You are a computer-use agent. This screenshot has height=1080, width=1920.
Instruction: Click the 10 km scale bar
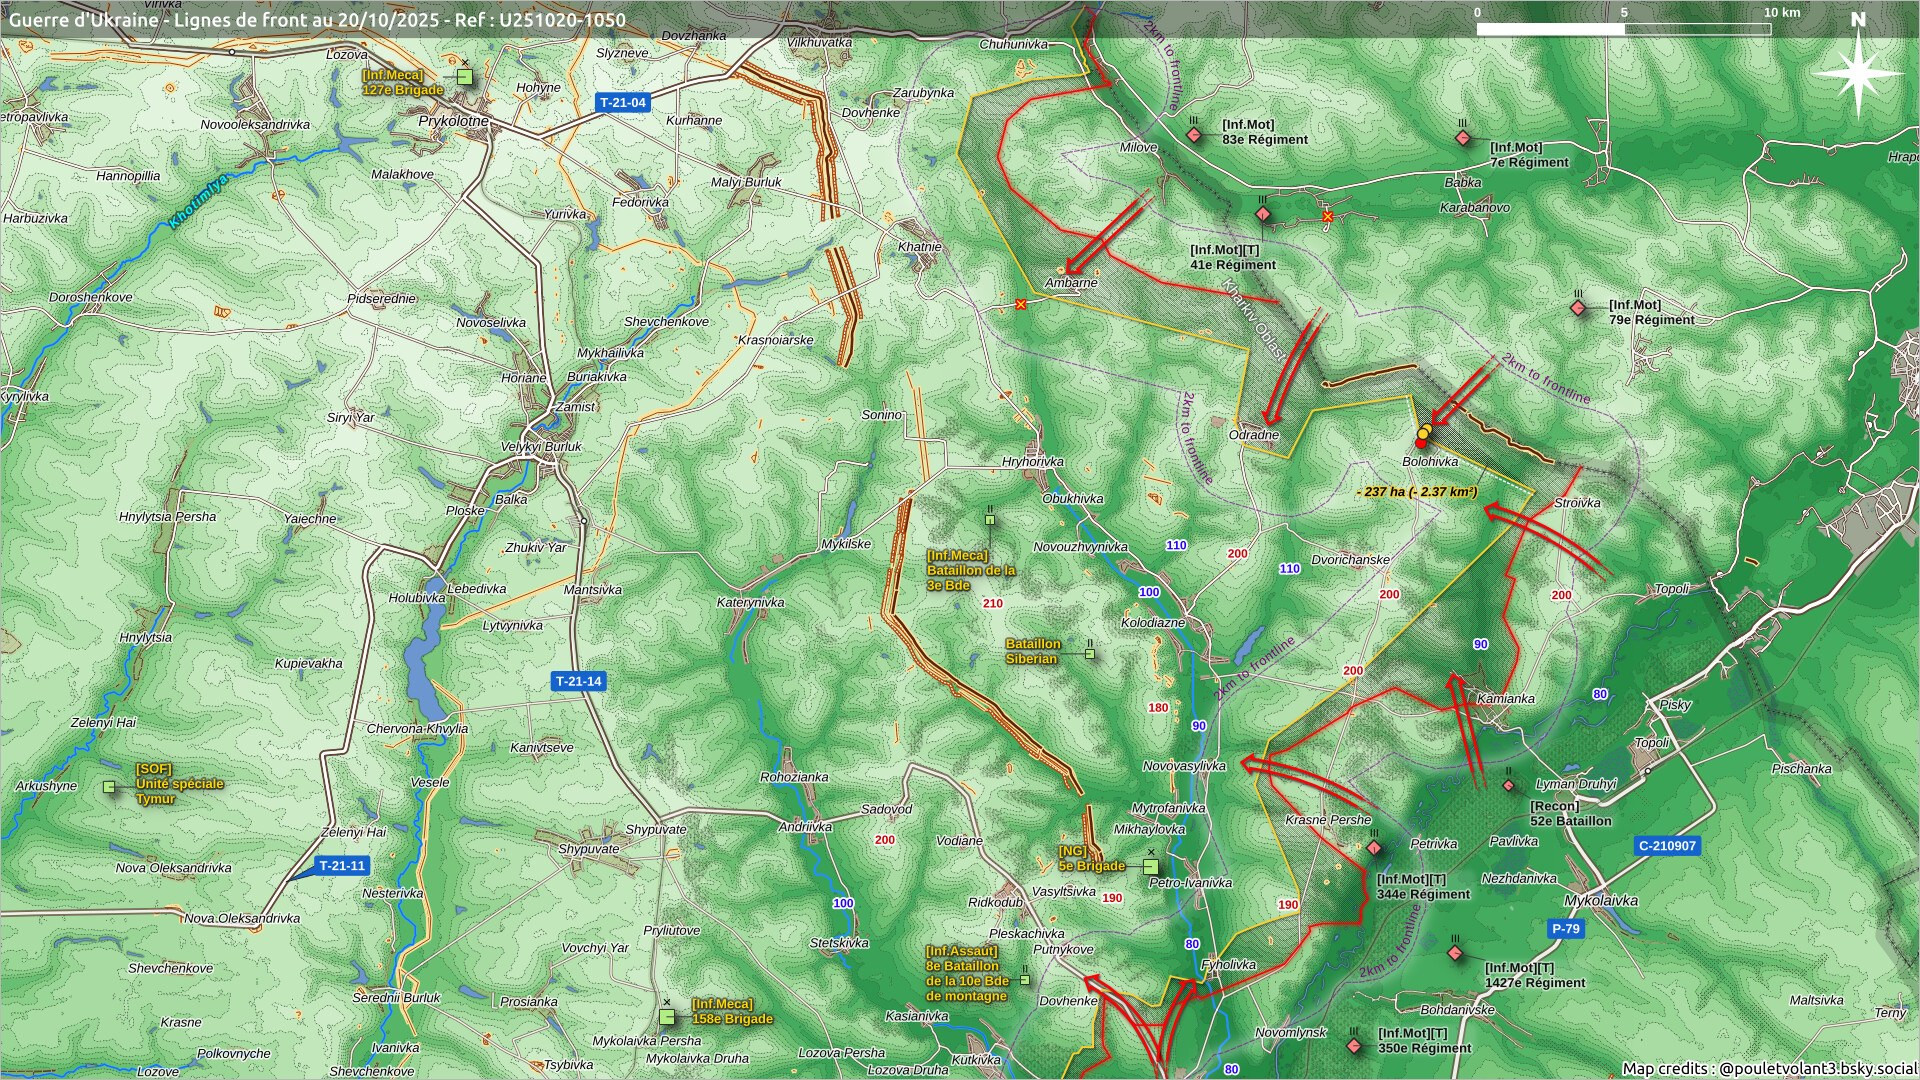(1623, 29)
